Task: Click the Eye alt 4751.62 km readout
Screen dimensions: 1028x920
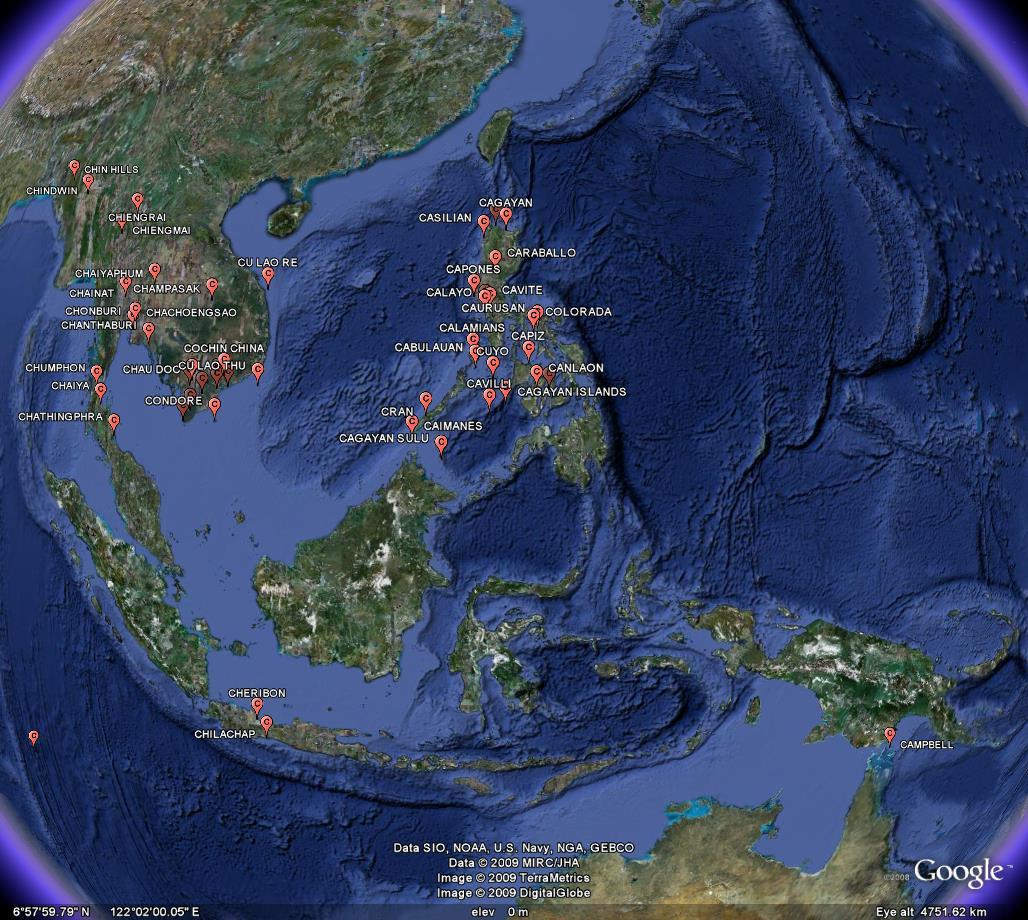Action: tap(931, 911)
